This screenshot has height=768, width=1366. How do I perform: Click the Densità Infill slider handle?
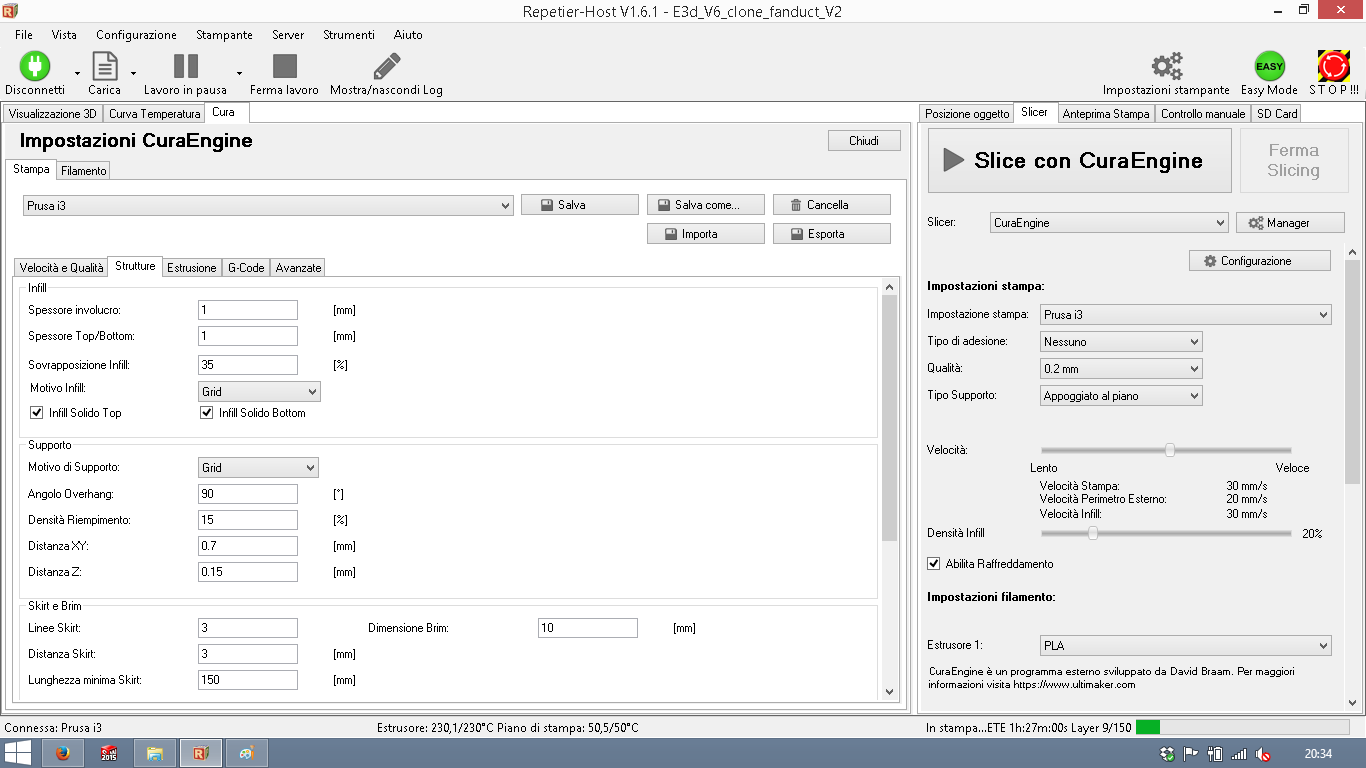pos(1093,534)
